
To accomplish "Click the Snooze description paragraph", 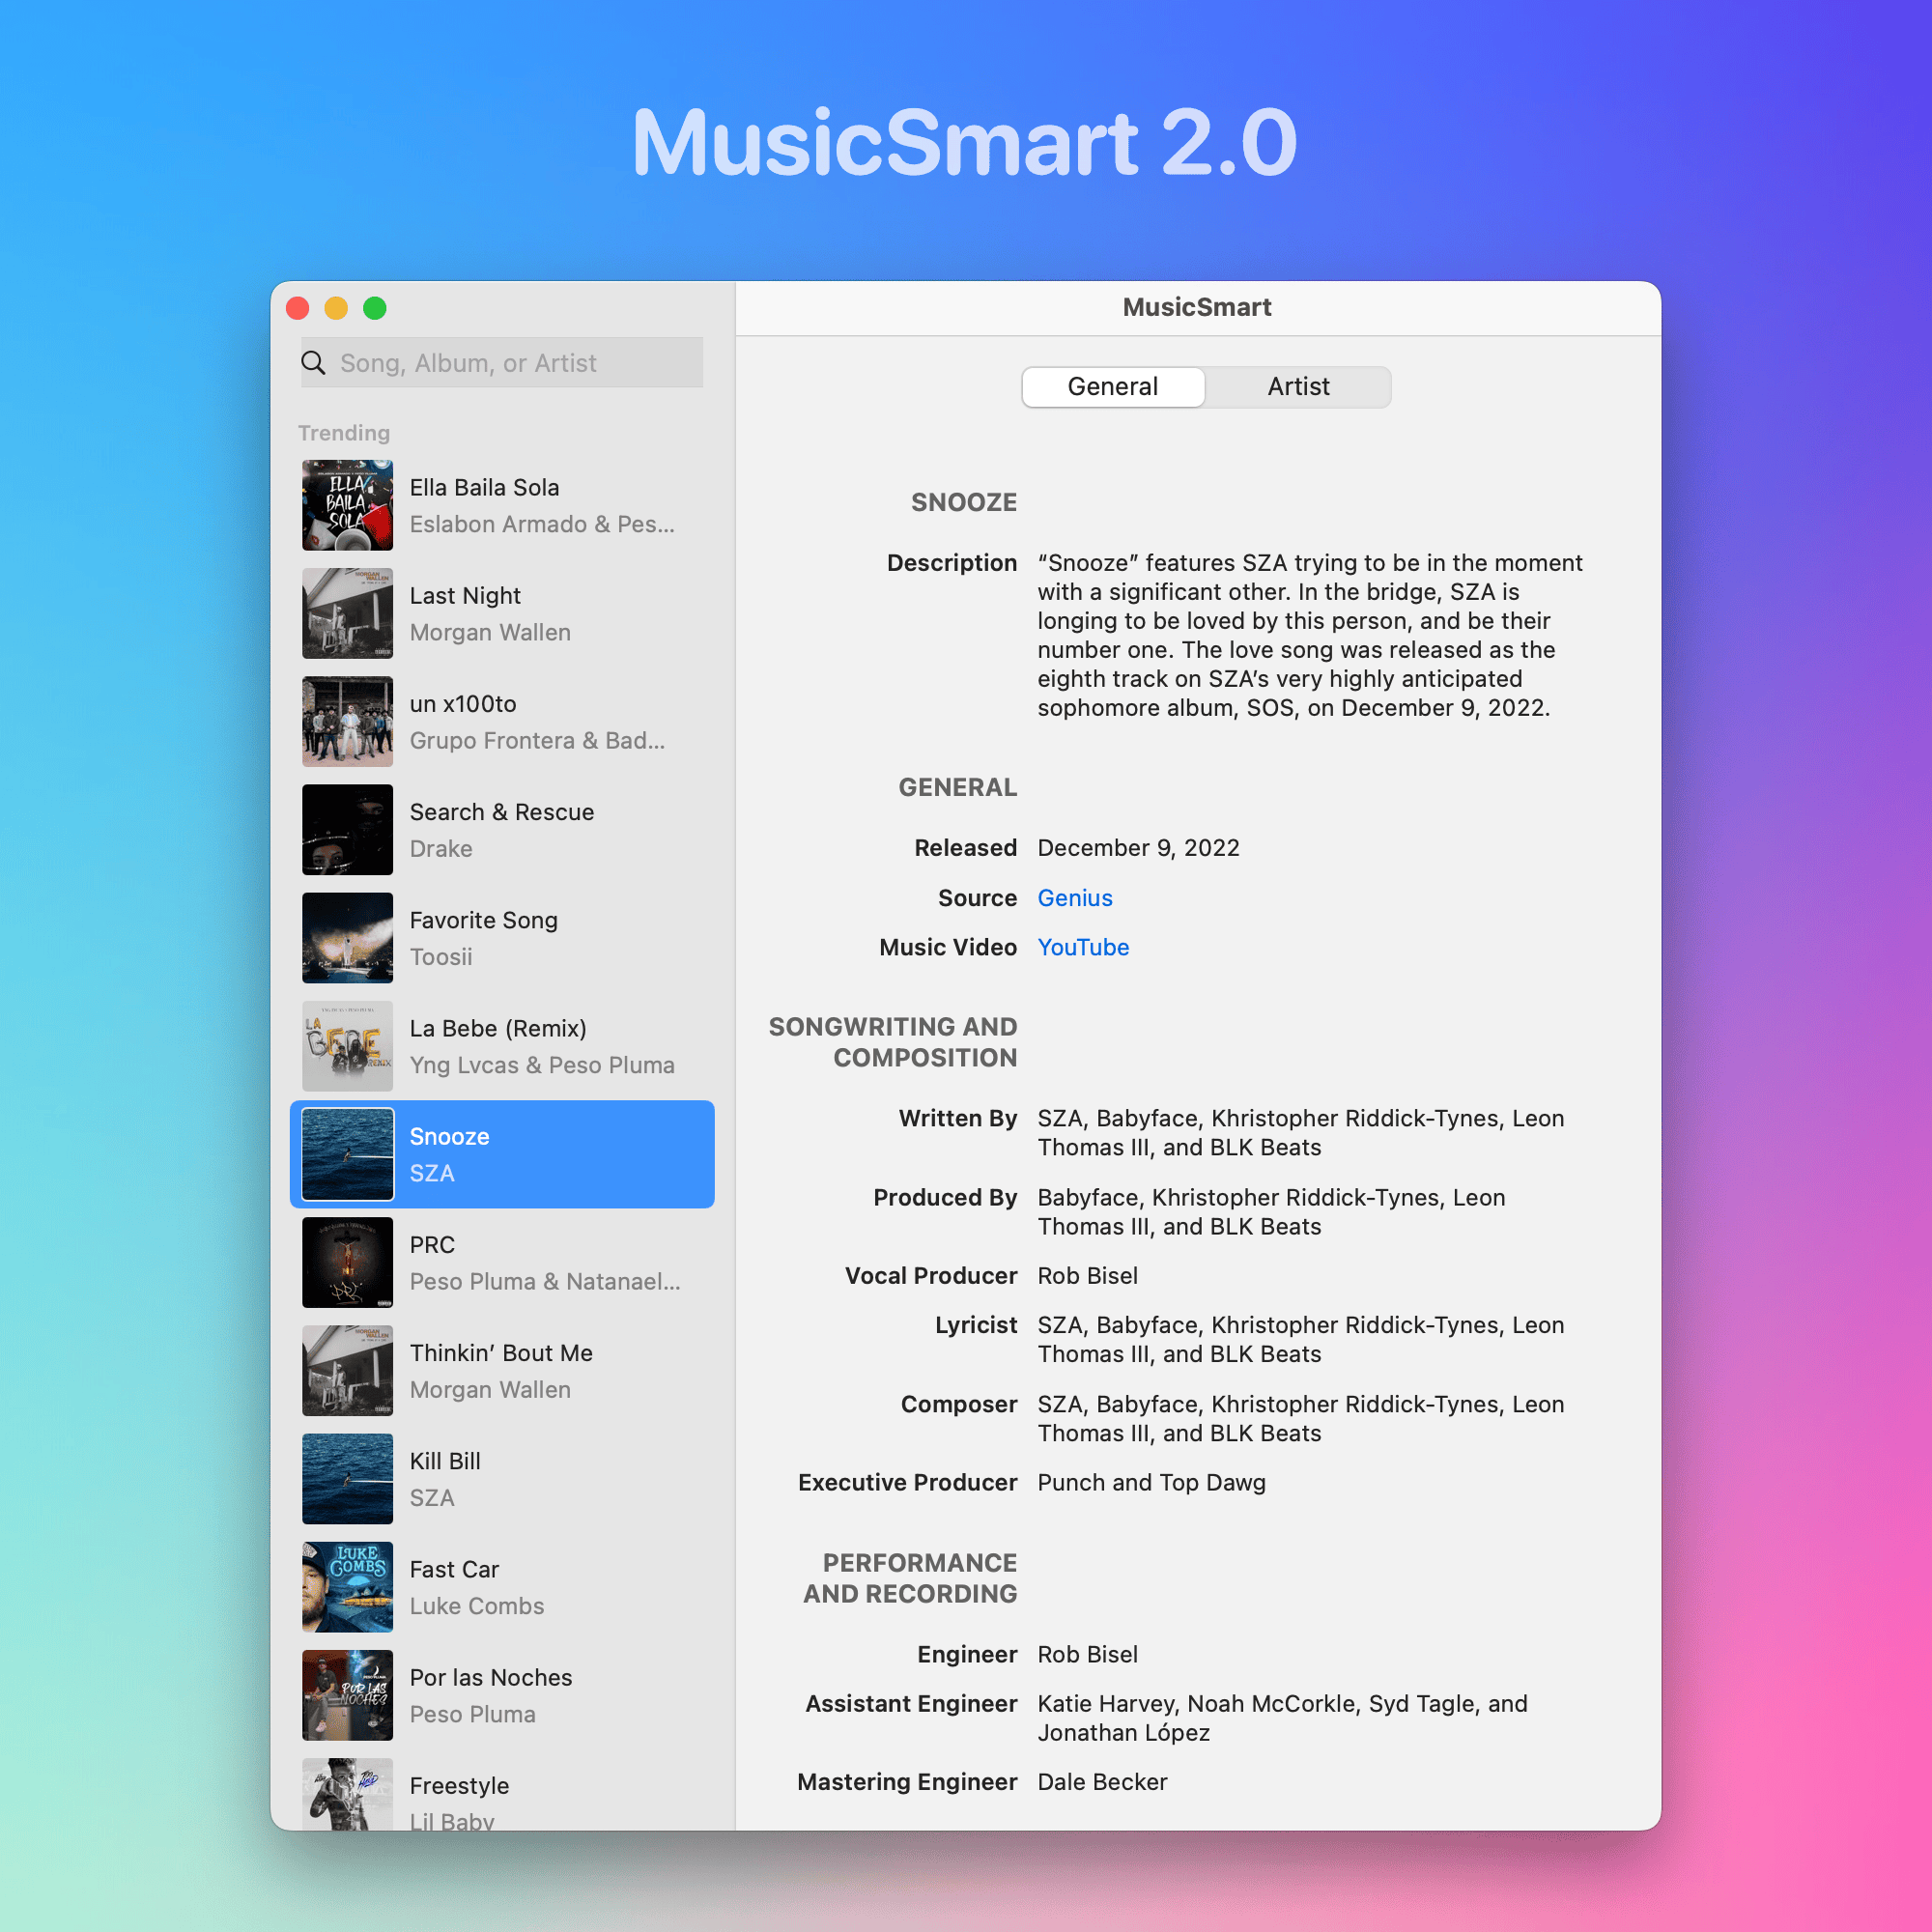I will click(x=1310, y=635).
